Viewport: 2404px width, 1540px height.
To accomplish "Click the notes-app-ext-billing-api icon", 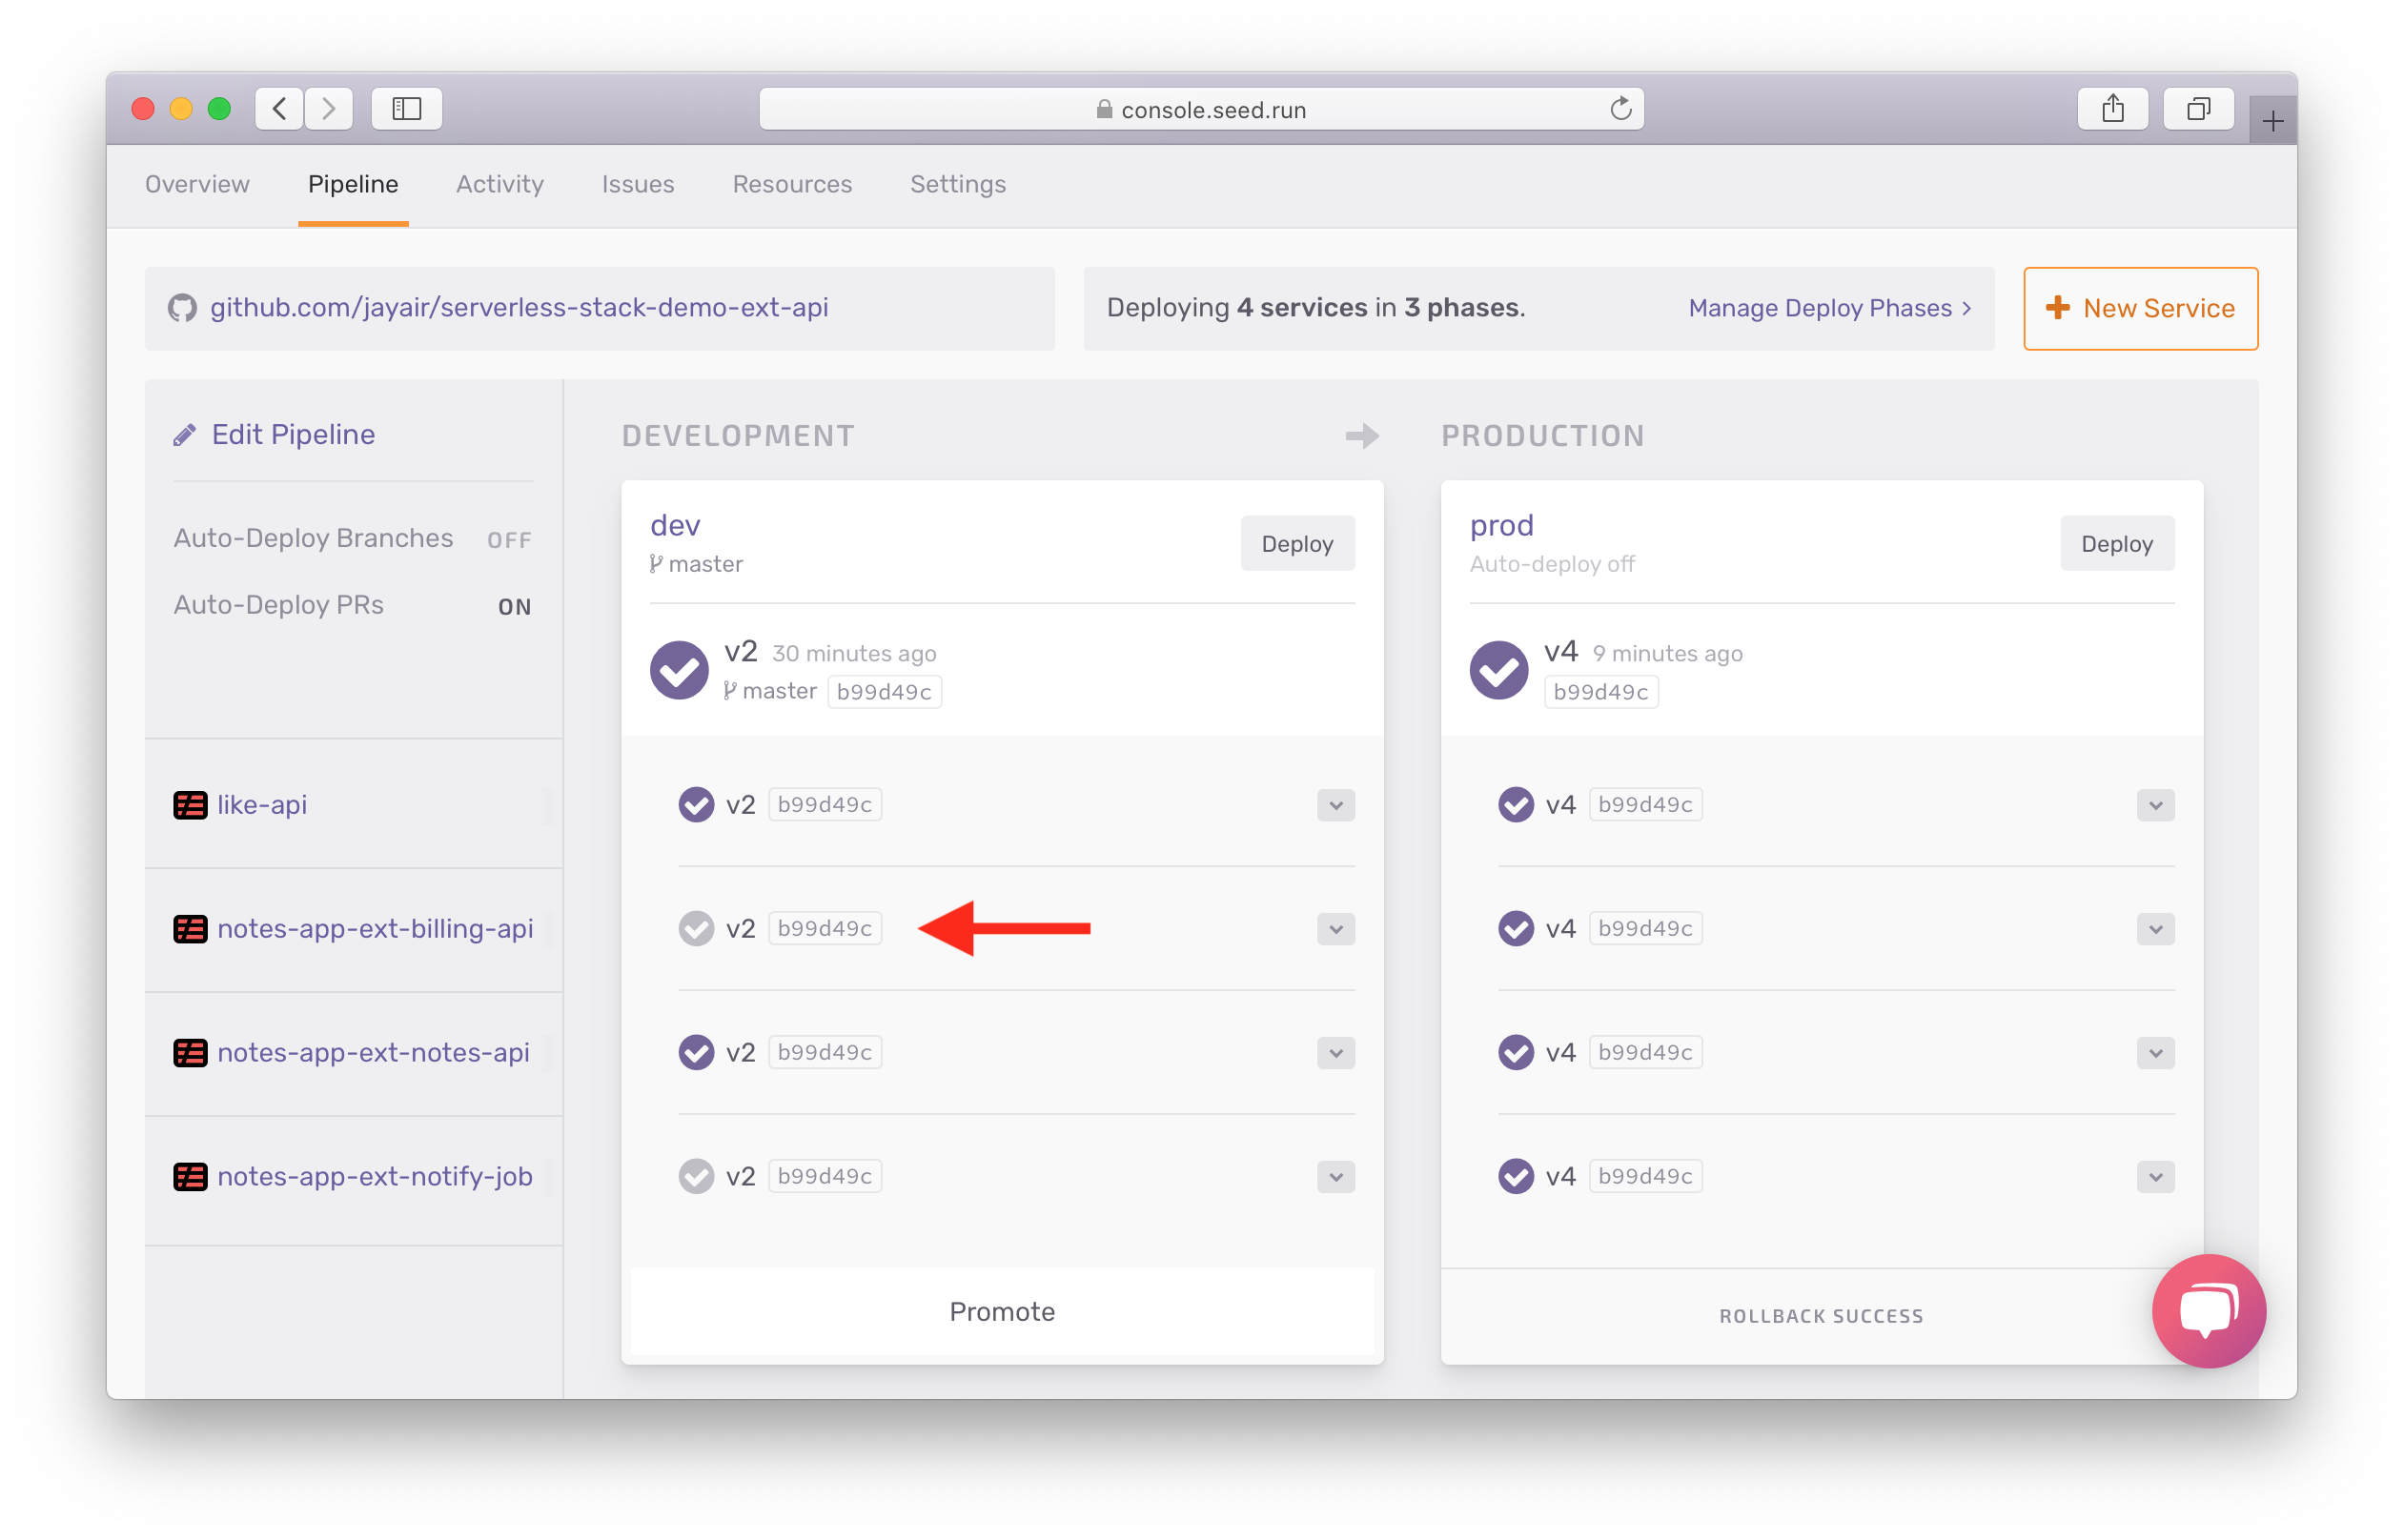I will tap(190, 928).
